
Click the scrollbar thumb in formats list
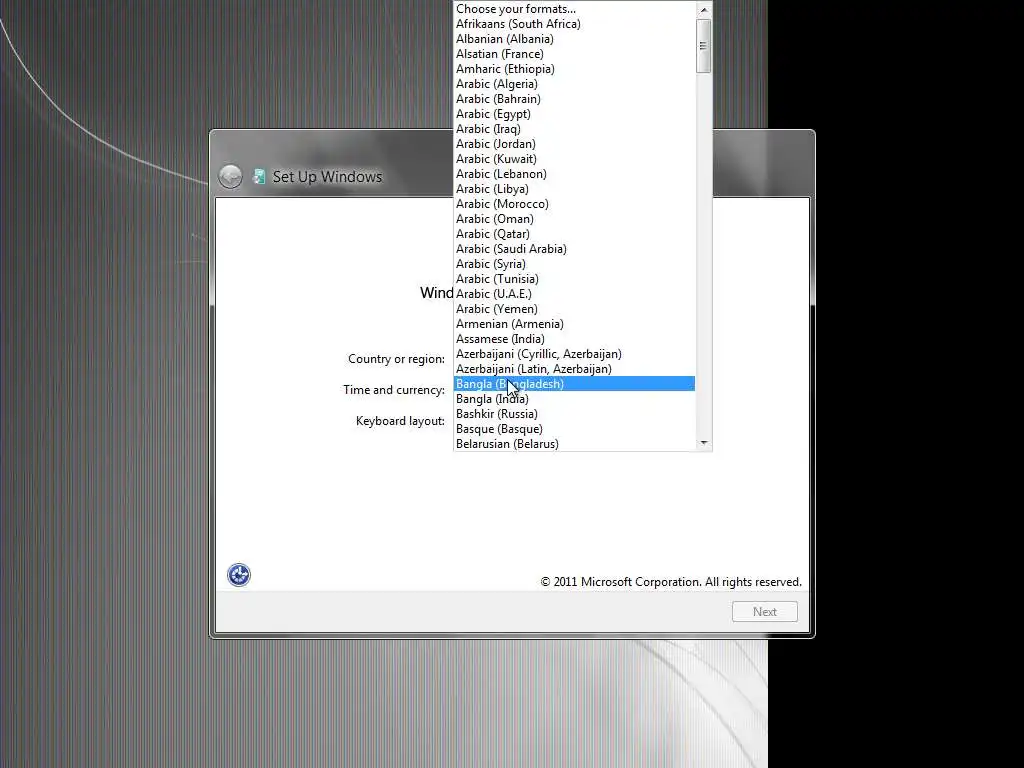[x=703, y=46]
